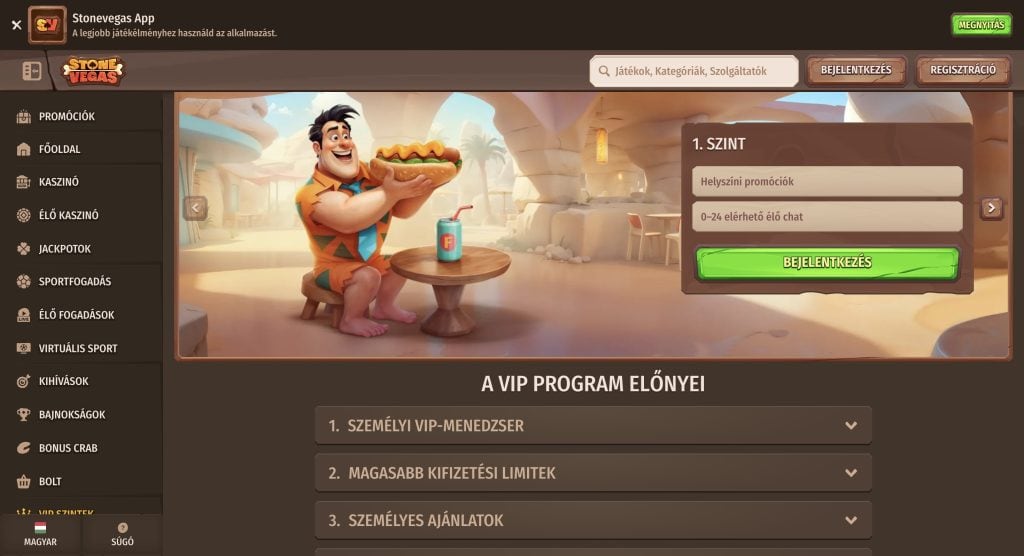The width and height of the screenshot is (1024, 556).
Task: Click the green Bejelentkezés button in banner
Action: click(827, 263)
